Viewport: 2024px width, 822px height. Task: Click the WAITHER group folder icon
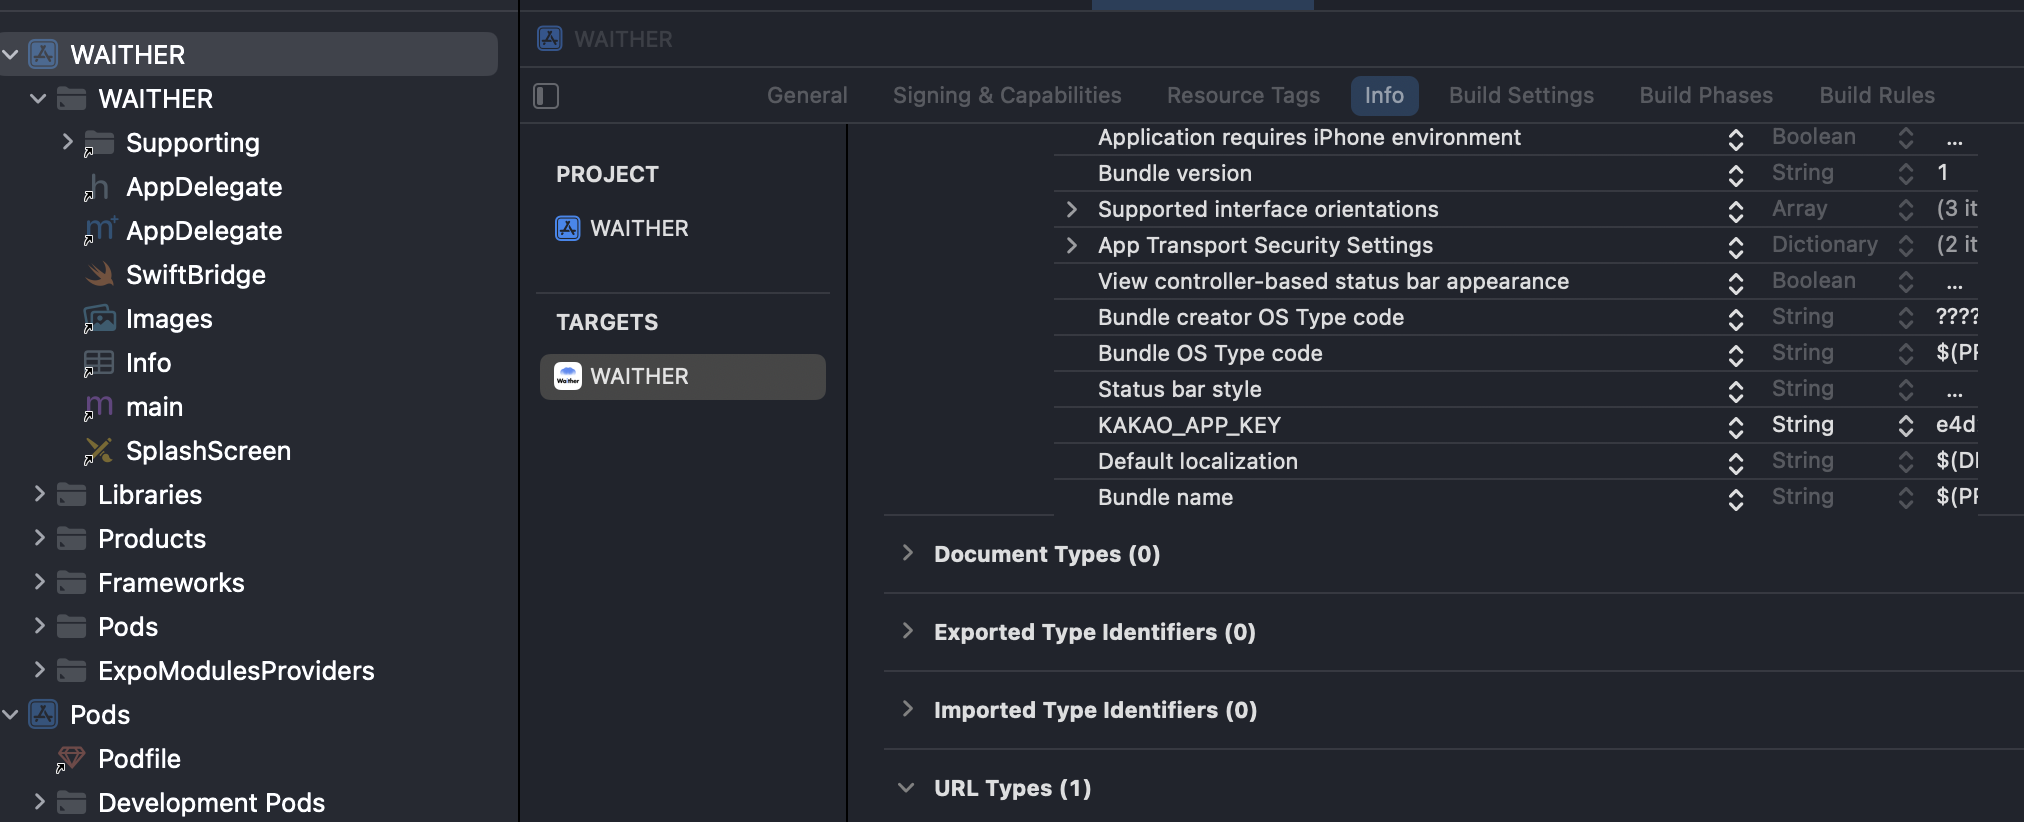tap(71, 98)
